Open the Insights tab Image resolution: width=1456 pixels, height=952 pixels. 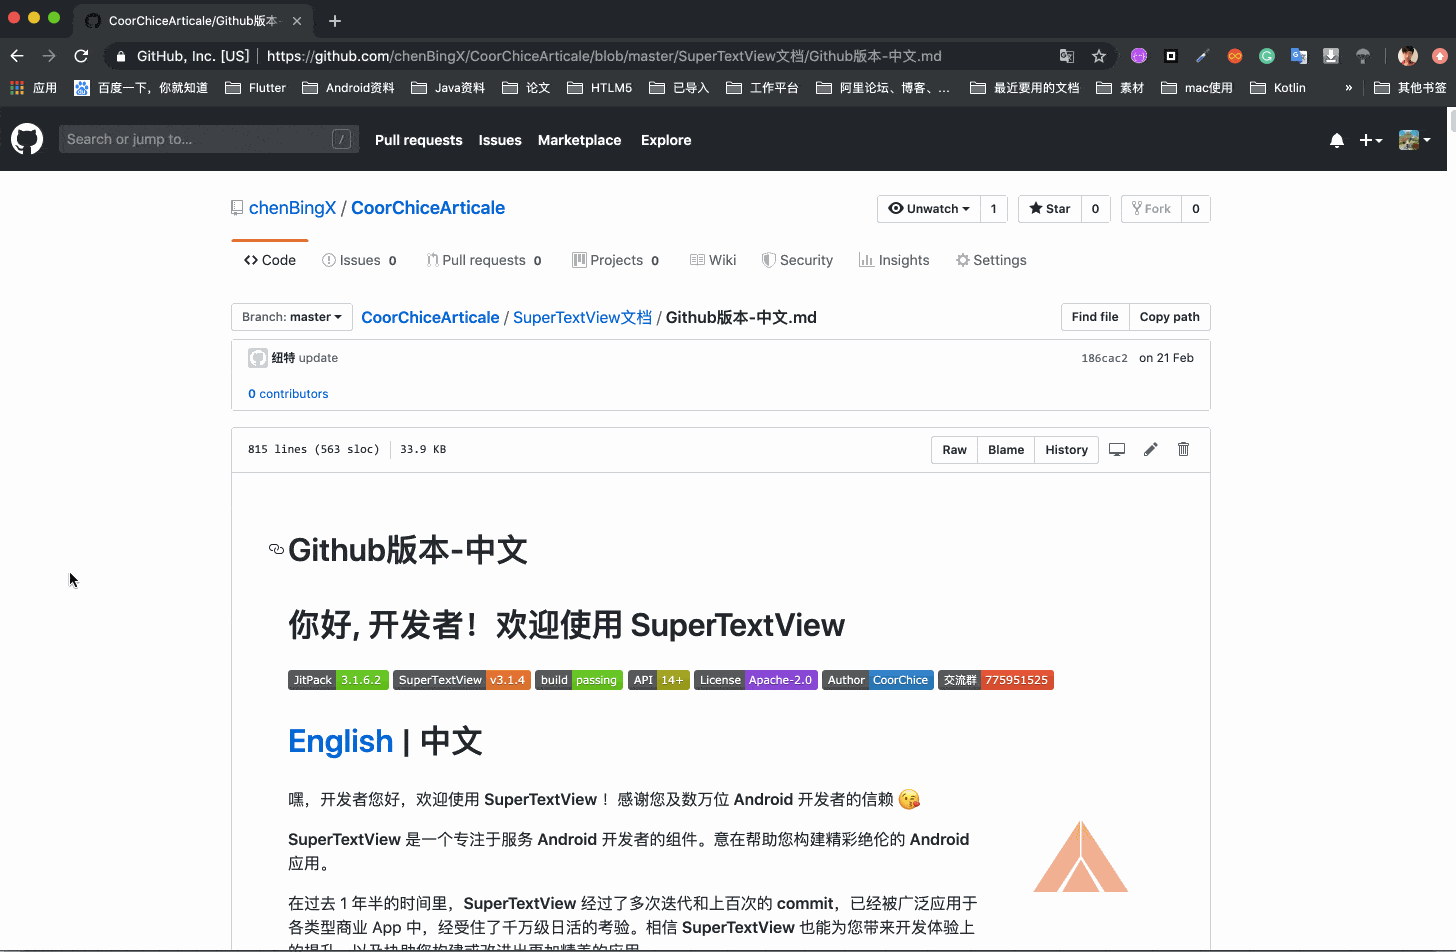(894, 260)
